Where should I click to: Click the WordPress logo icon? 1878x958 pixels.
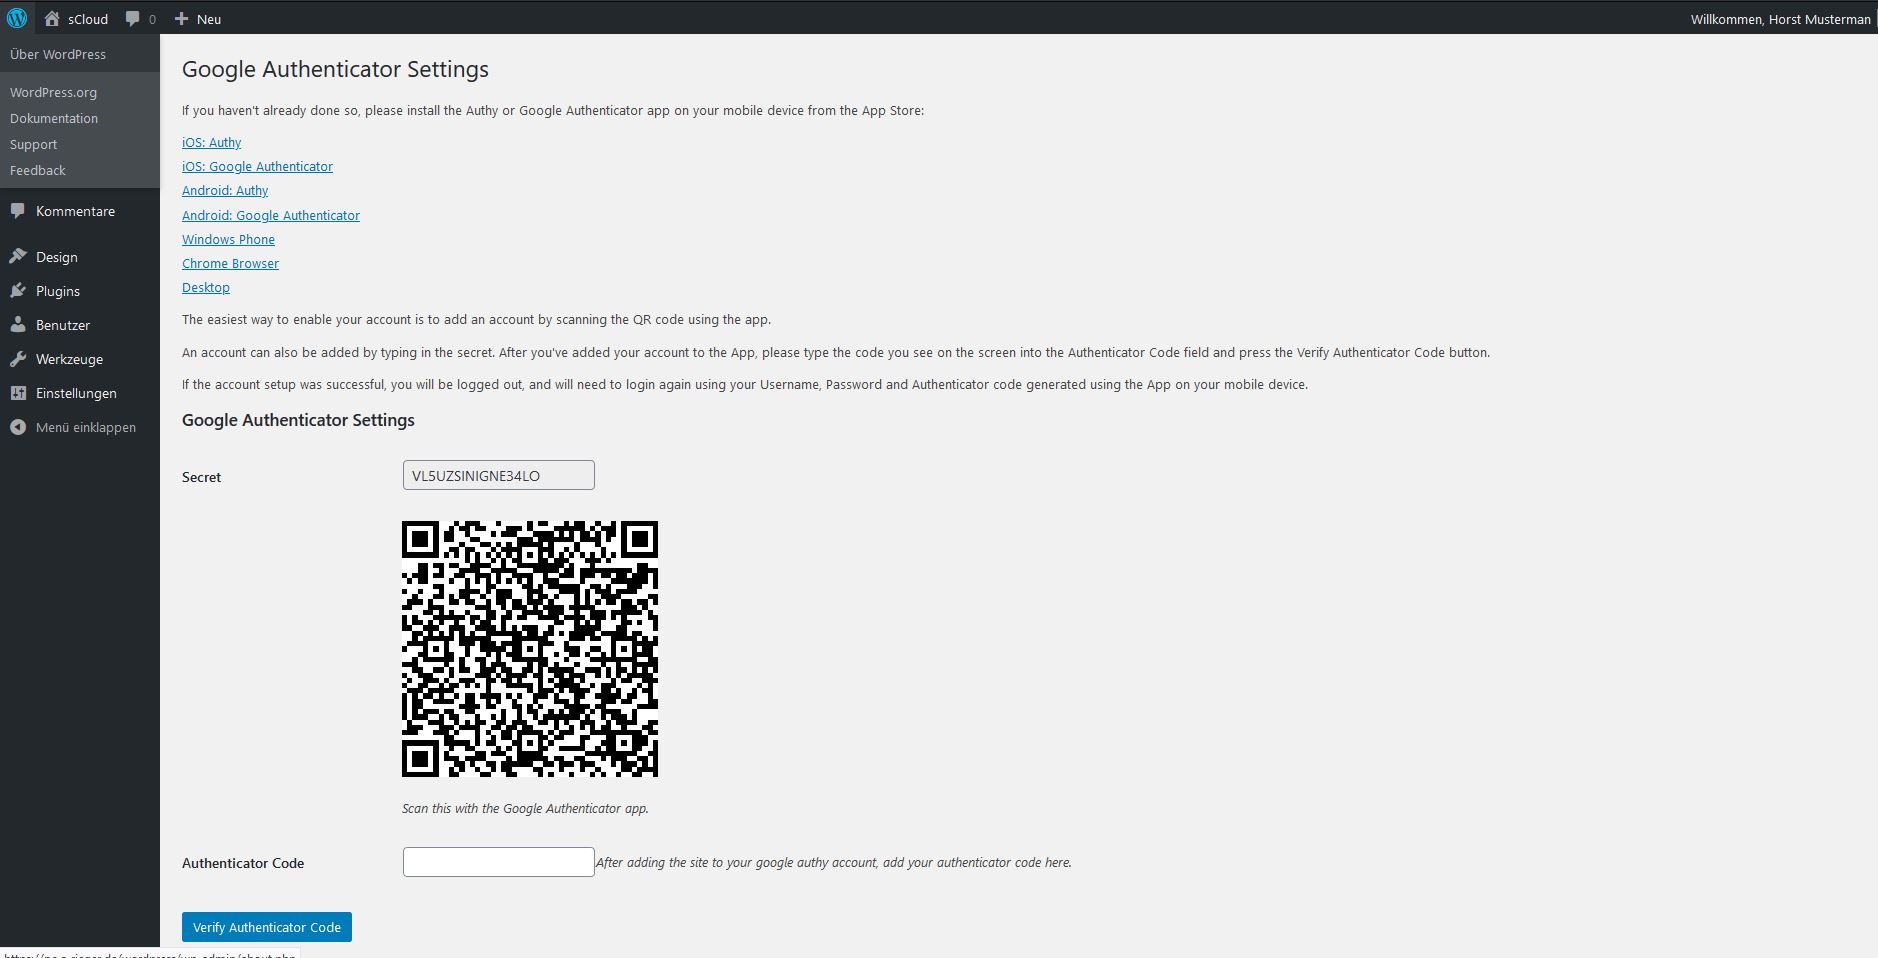[17, 18]
